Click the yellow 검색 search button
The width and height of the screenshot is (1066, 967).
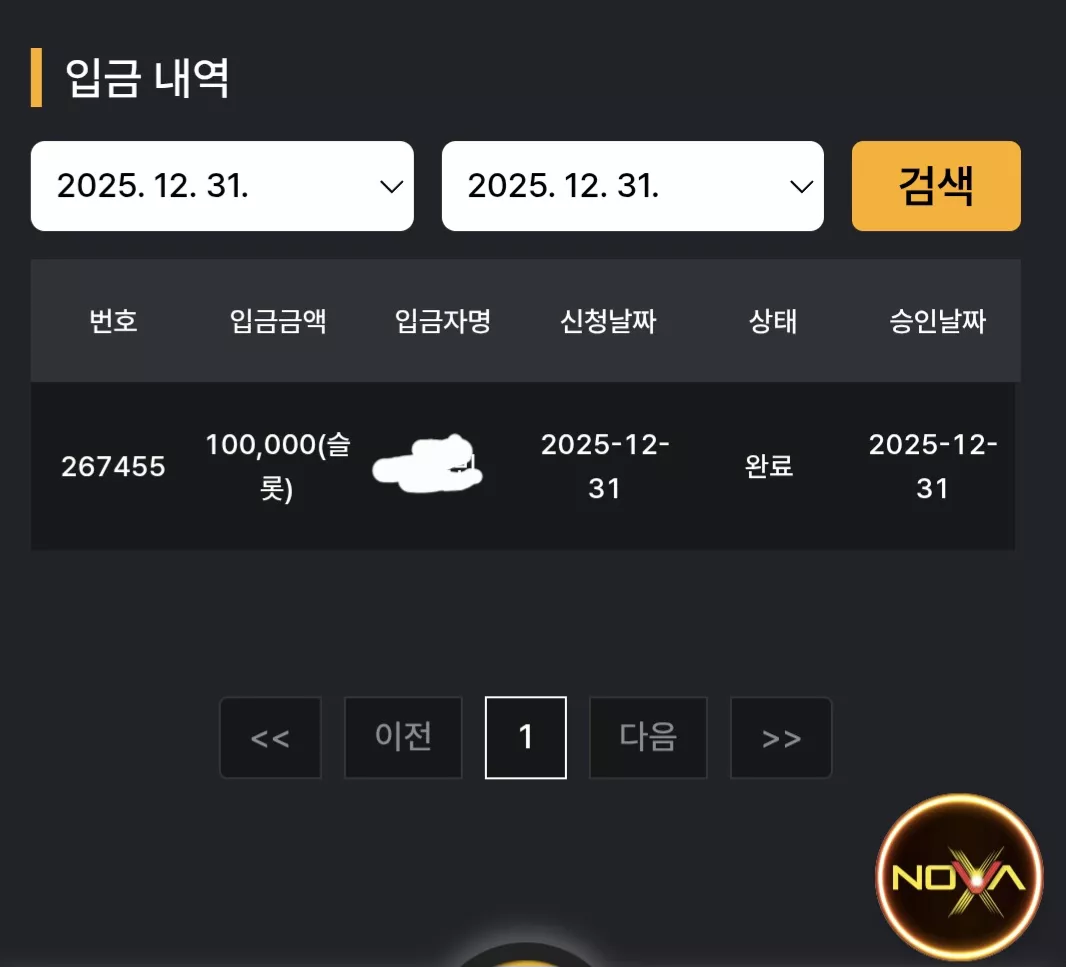[x=936, y=186]
